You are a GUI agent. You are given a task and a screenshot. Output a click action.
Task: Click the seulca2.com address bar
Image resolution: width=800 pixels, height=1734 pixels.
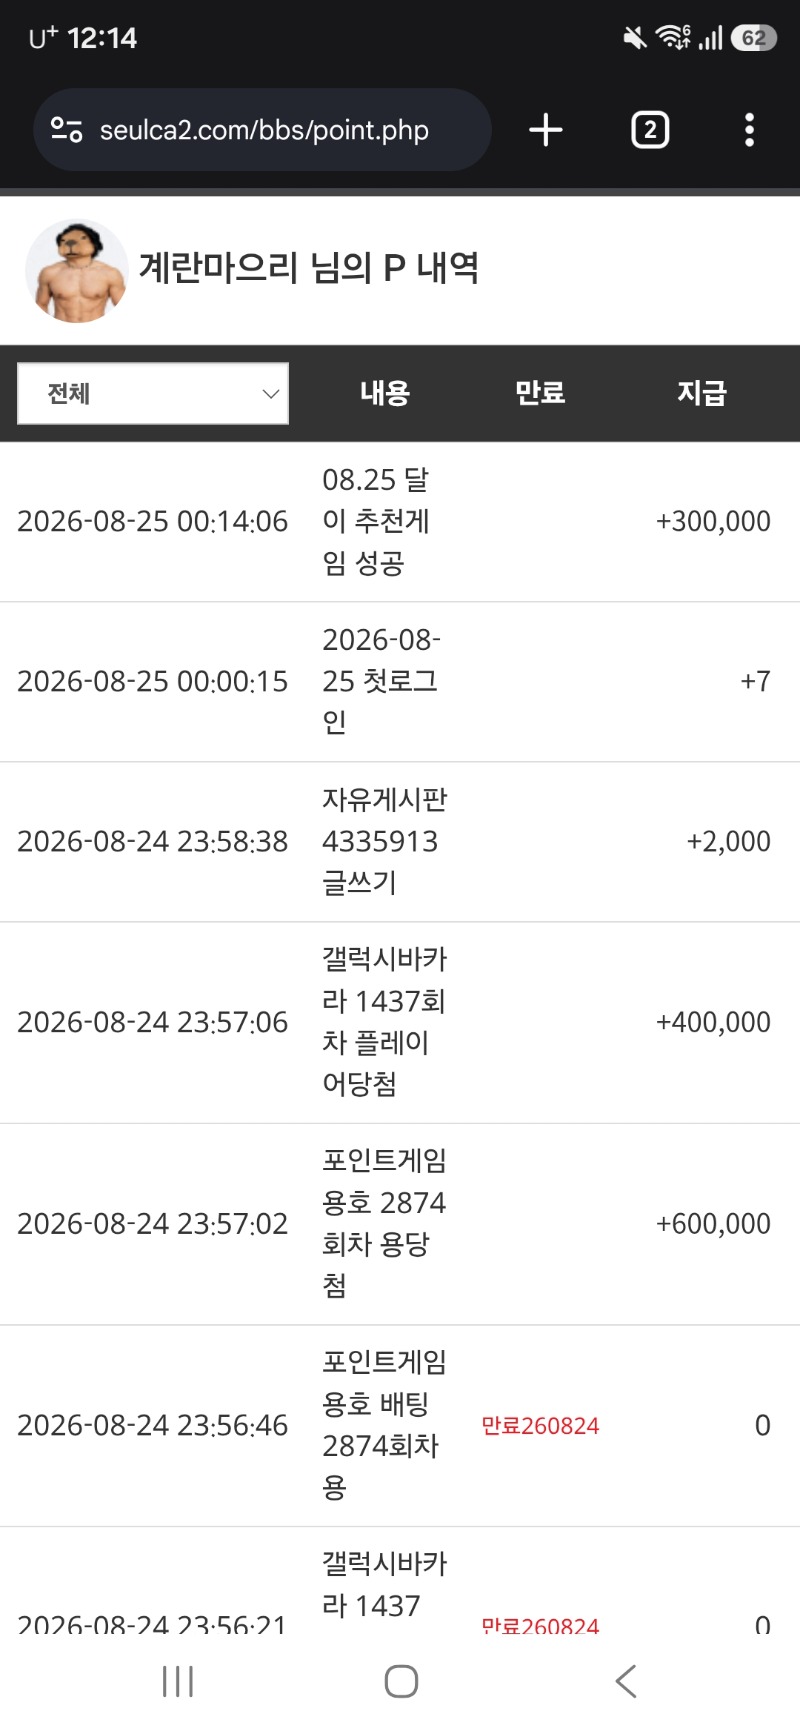pos(262,130)
